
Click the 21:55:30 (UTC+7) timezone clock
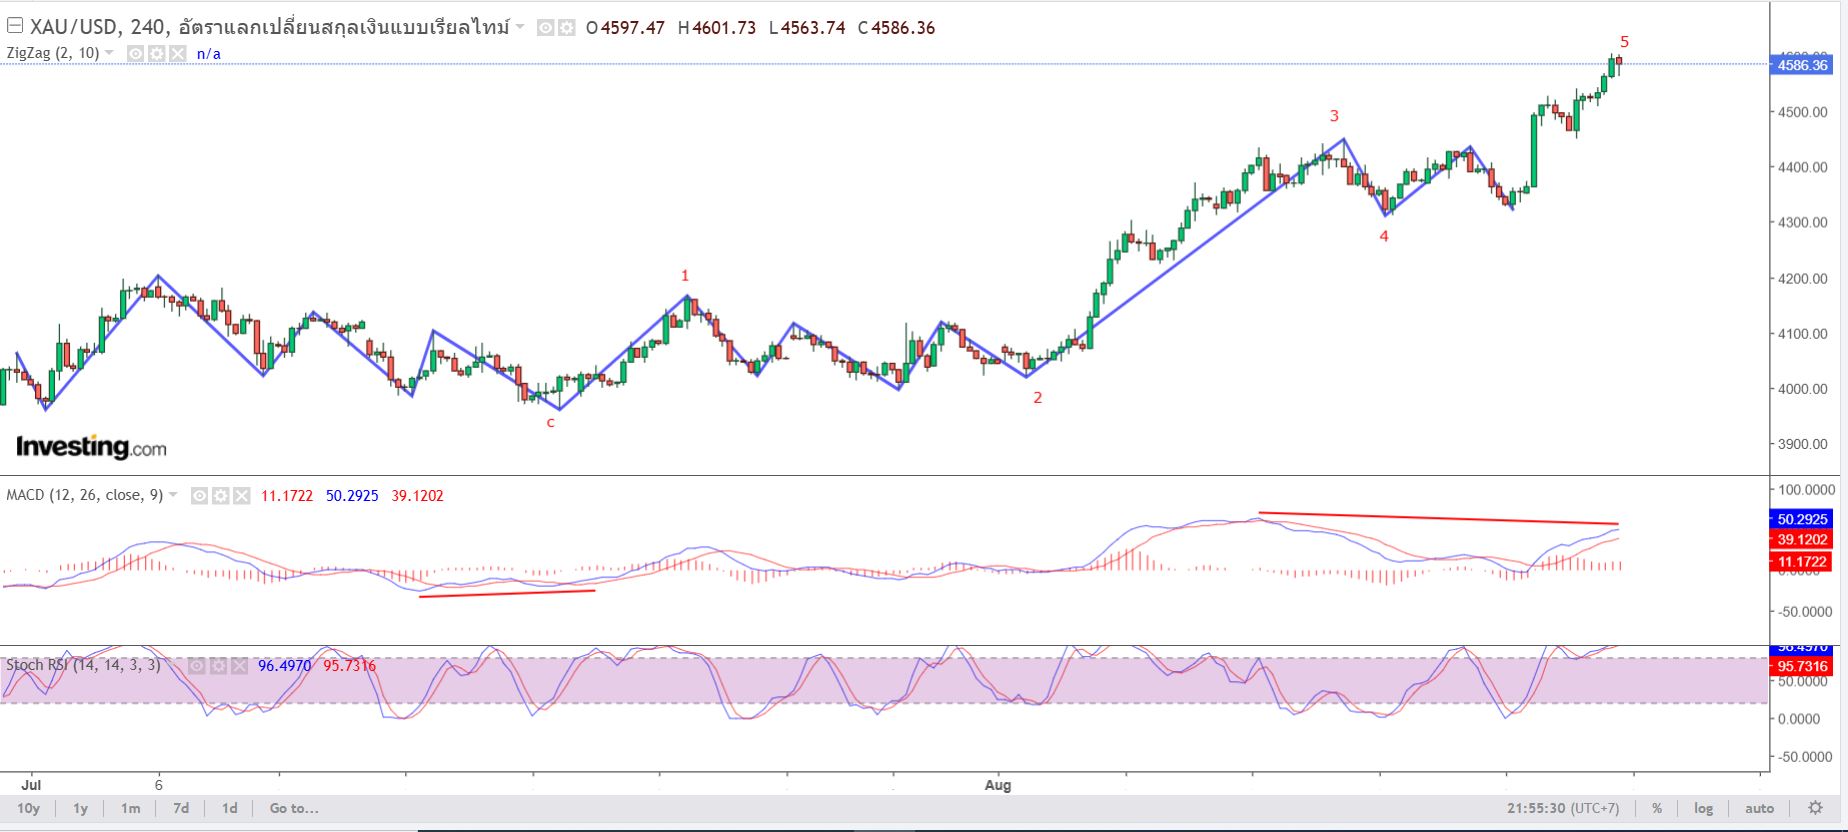click(x=1563, y=808)
